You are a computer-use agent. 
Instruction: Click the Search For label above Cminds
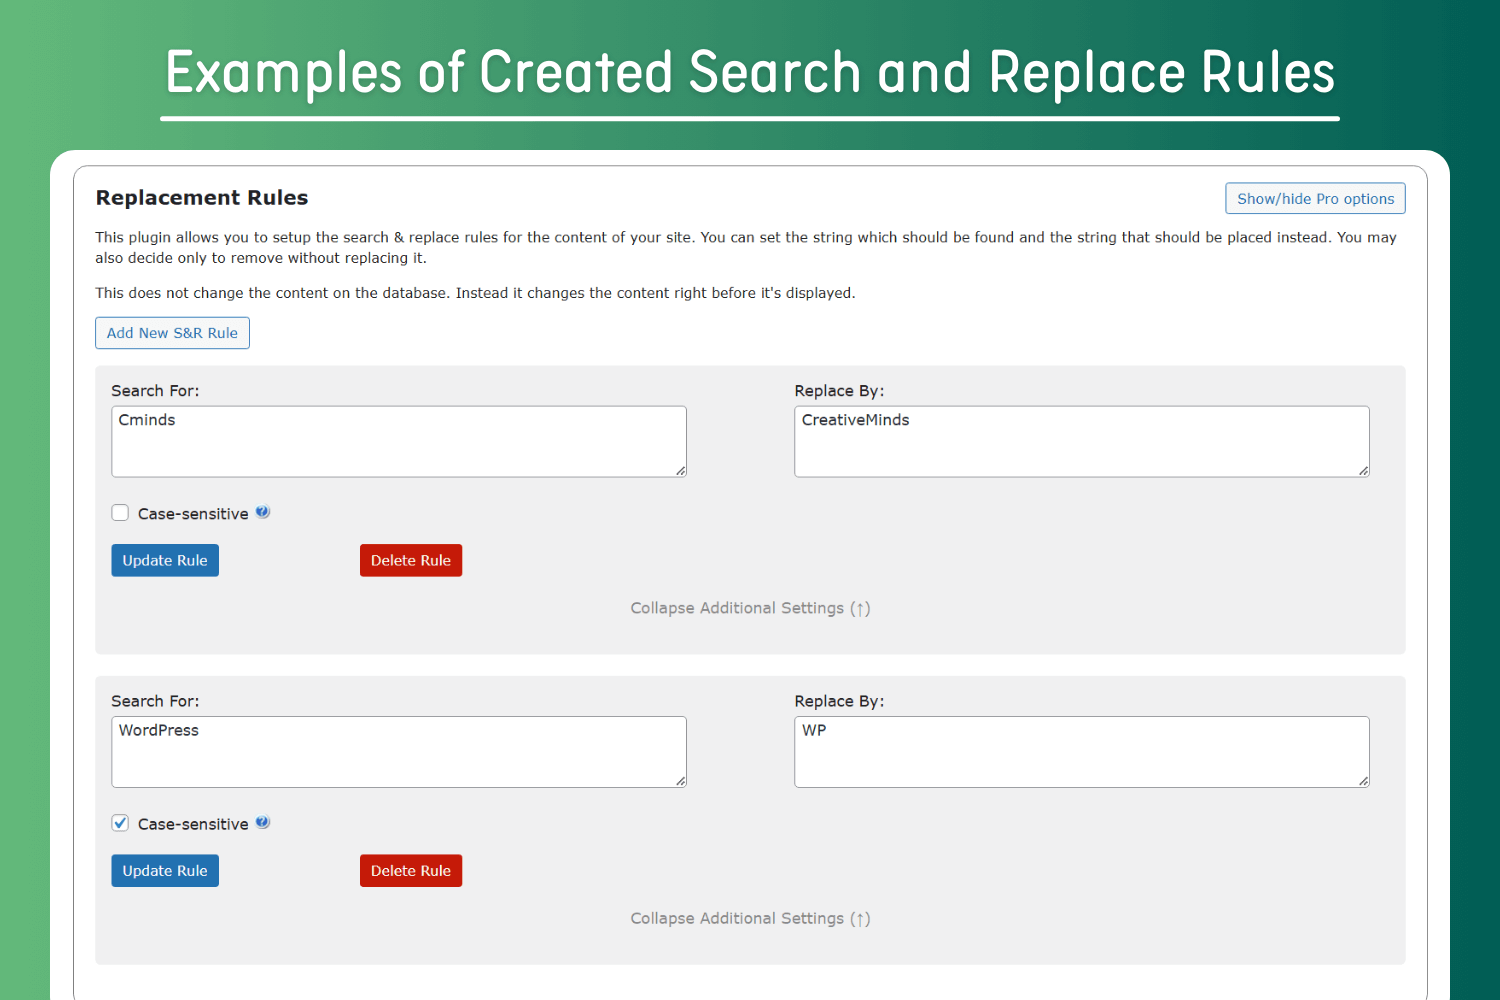(155, 390)
